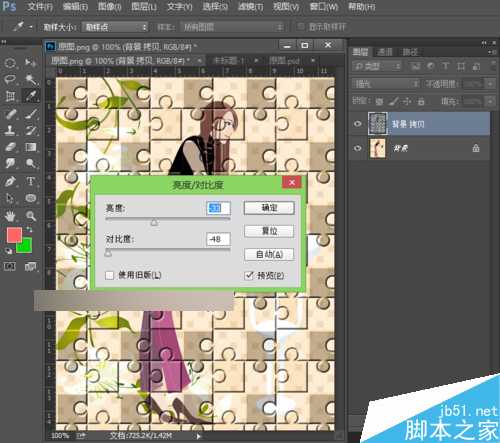
Task: Select the Ellipse shape tool
Action: [31, 198]
